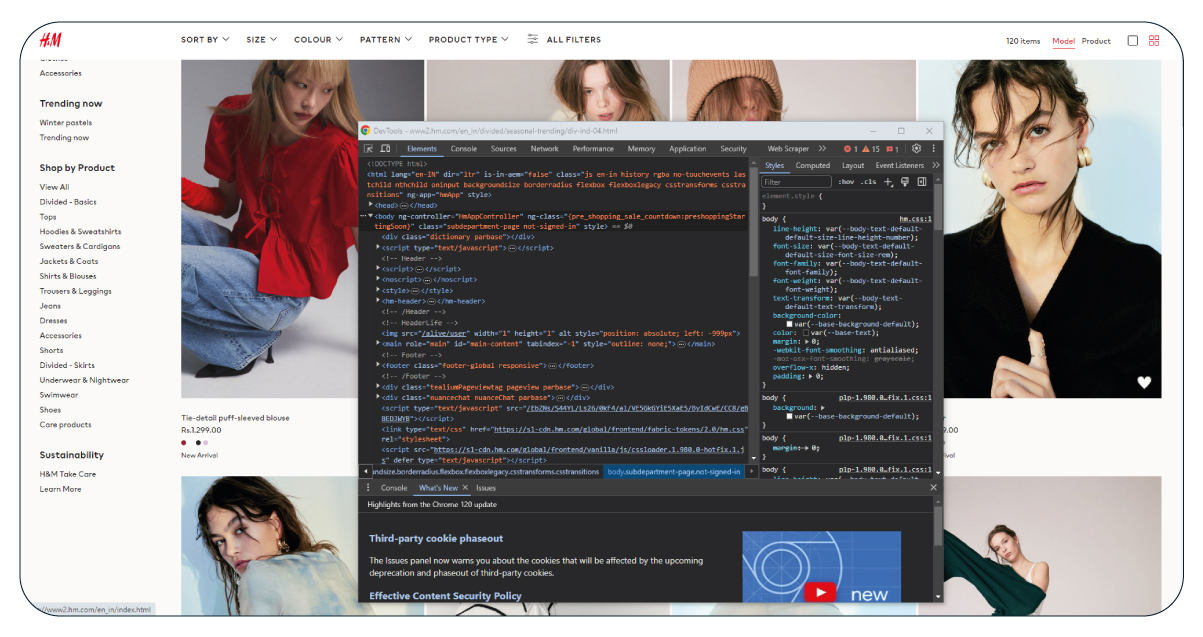The width and height of the screenshot is (1203, 637).
Task: Click base-background-default color swatch in background-color
Action: [790, 325]
